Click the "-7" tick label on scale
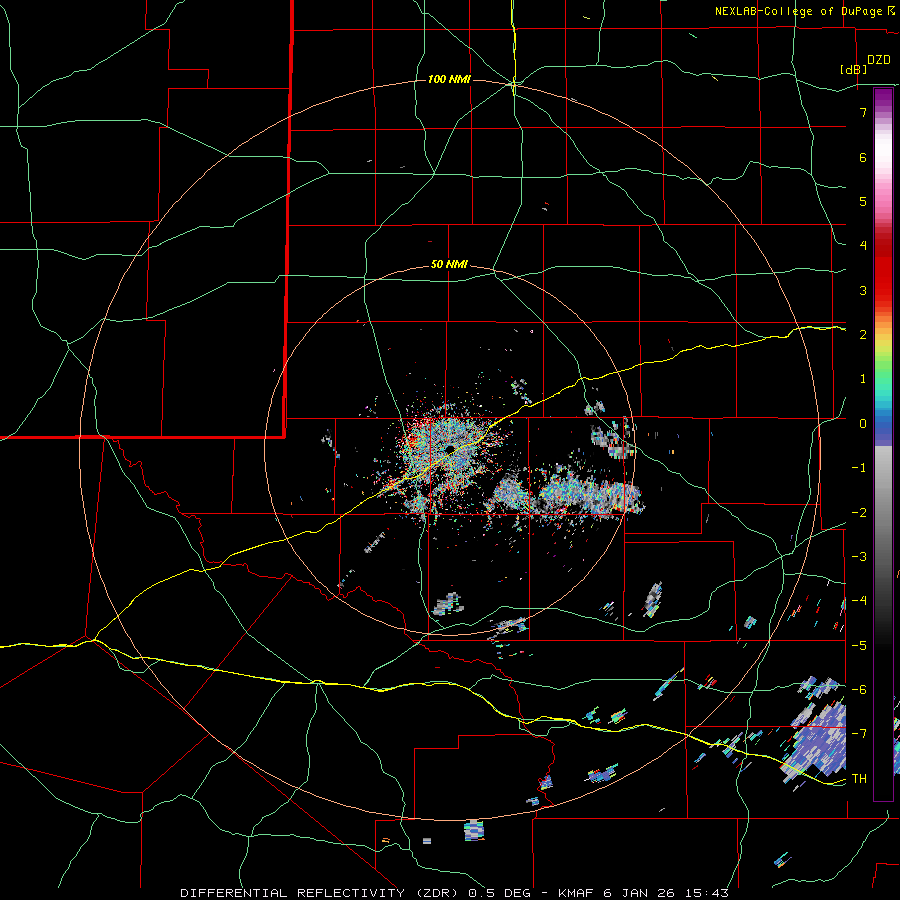The width and height of the screenshot is (900, 900). 859,734
